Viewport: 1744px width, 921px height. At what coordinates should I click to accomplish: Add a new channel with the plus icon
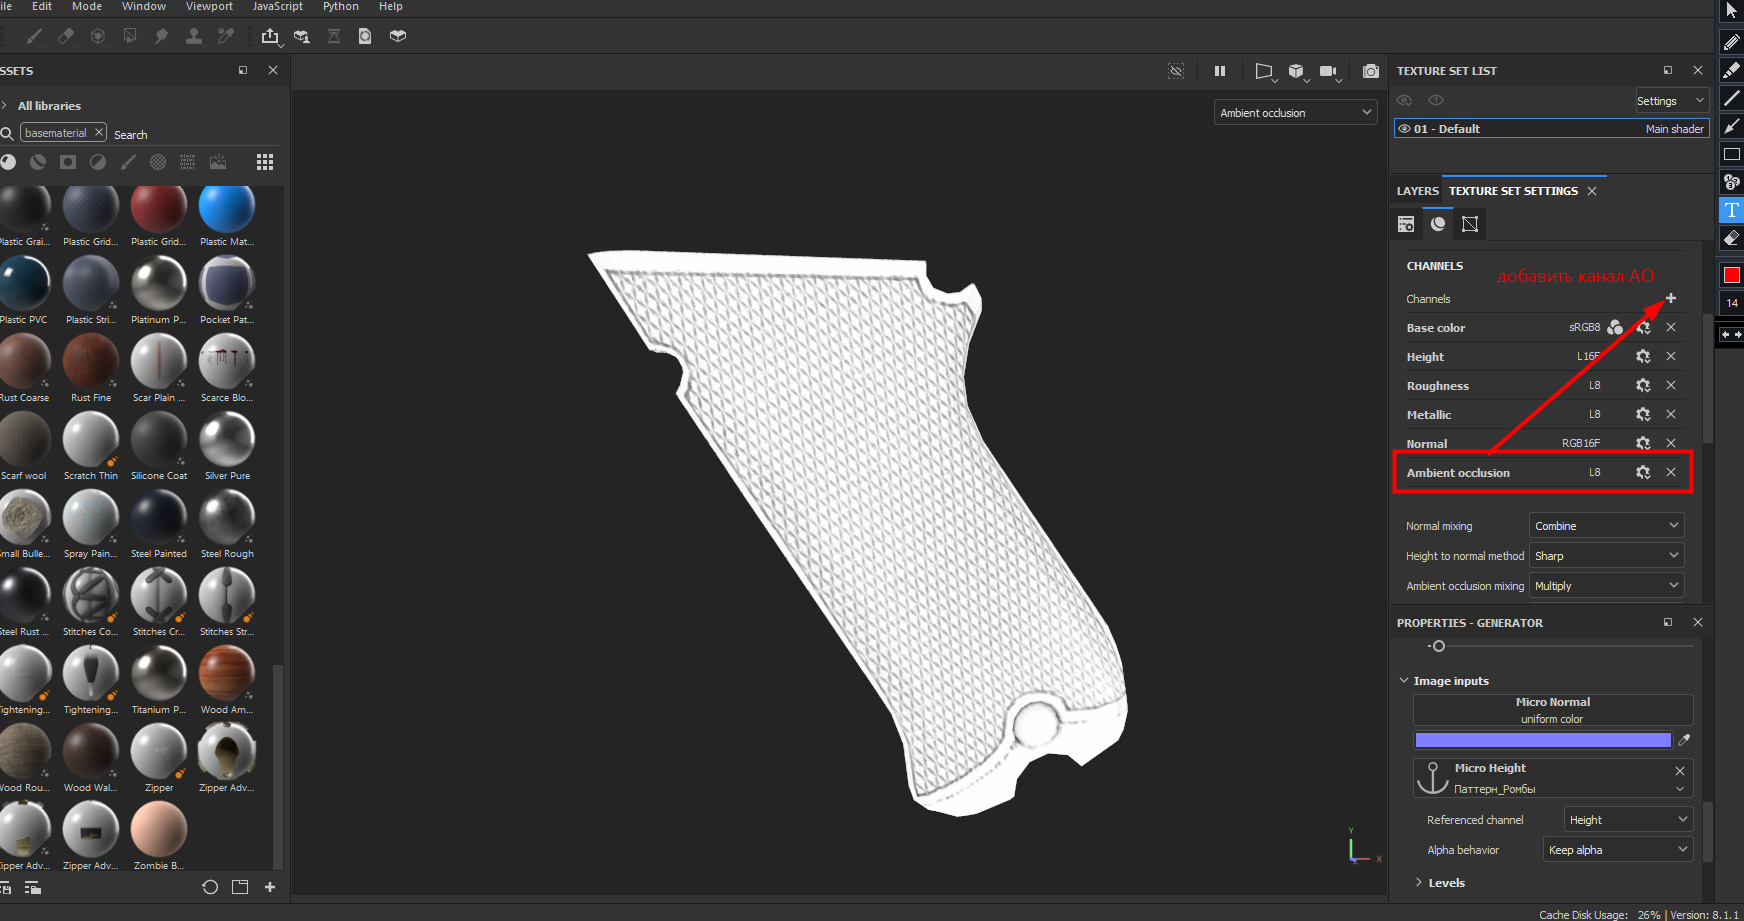(1670, 298)
